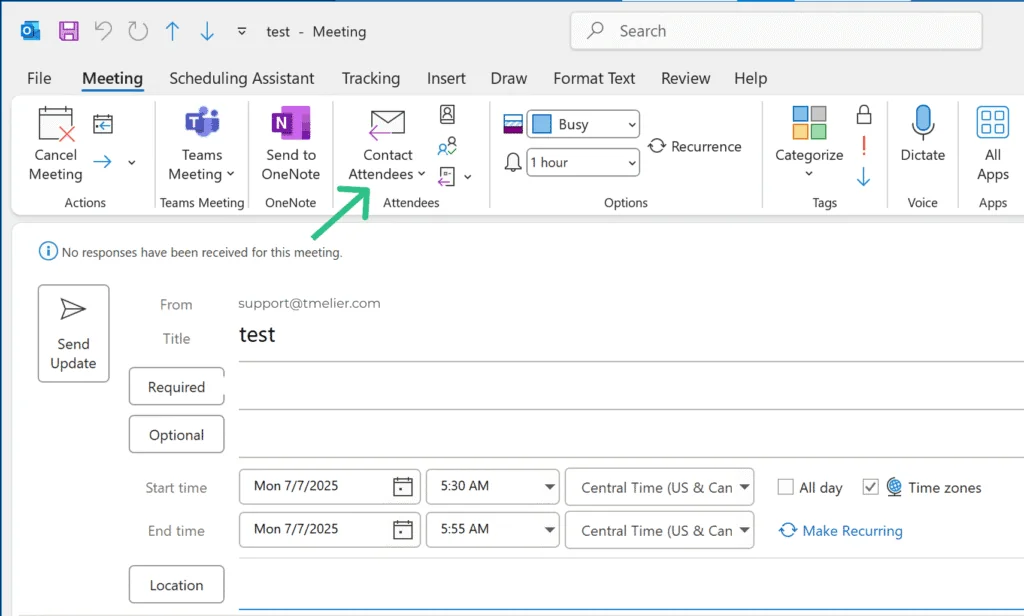Click Dictate microphone icon
The height and width of the screenshot is (616, 1024).
tap(923, 122)
